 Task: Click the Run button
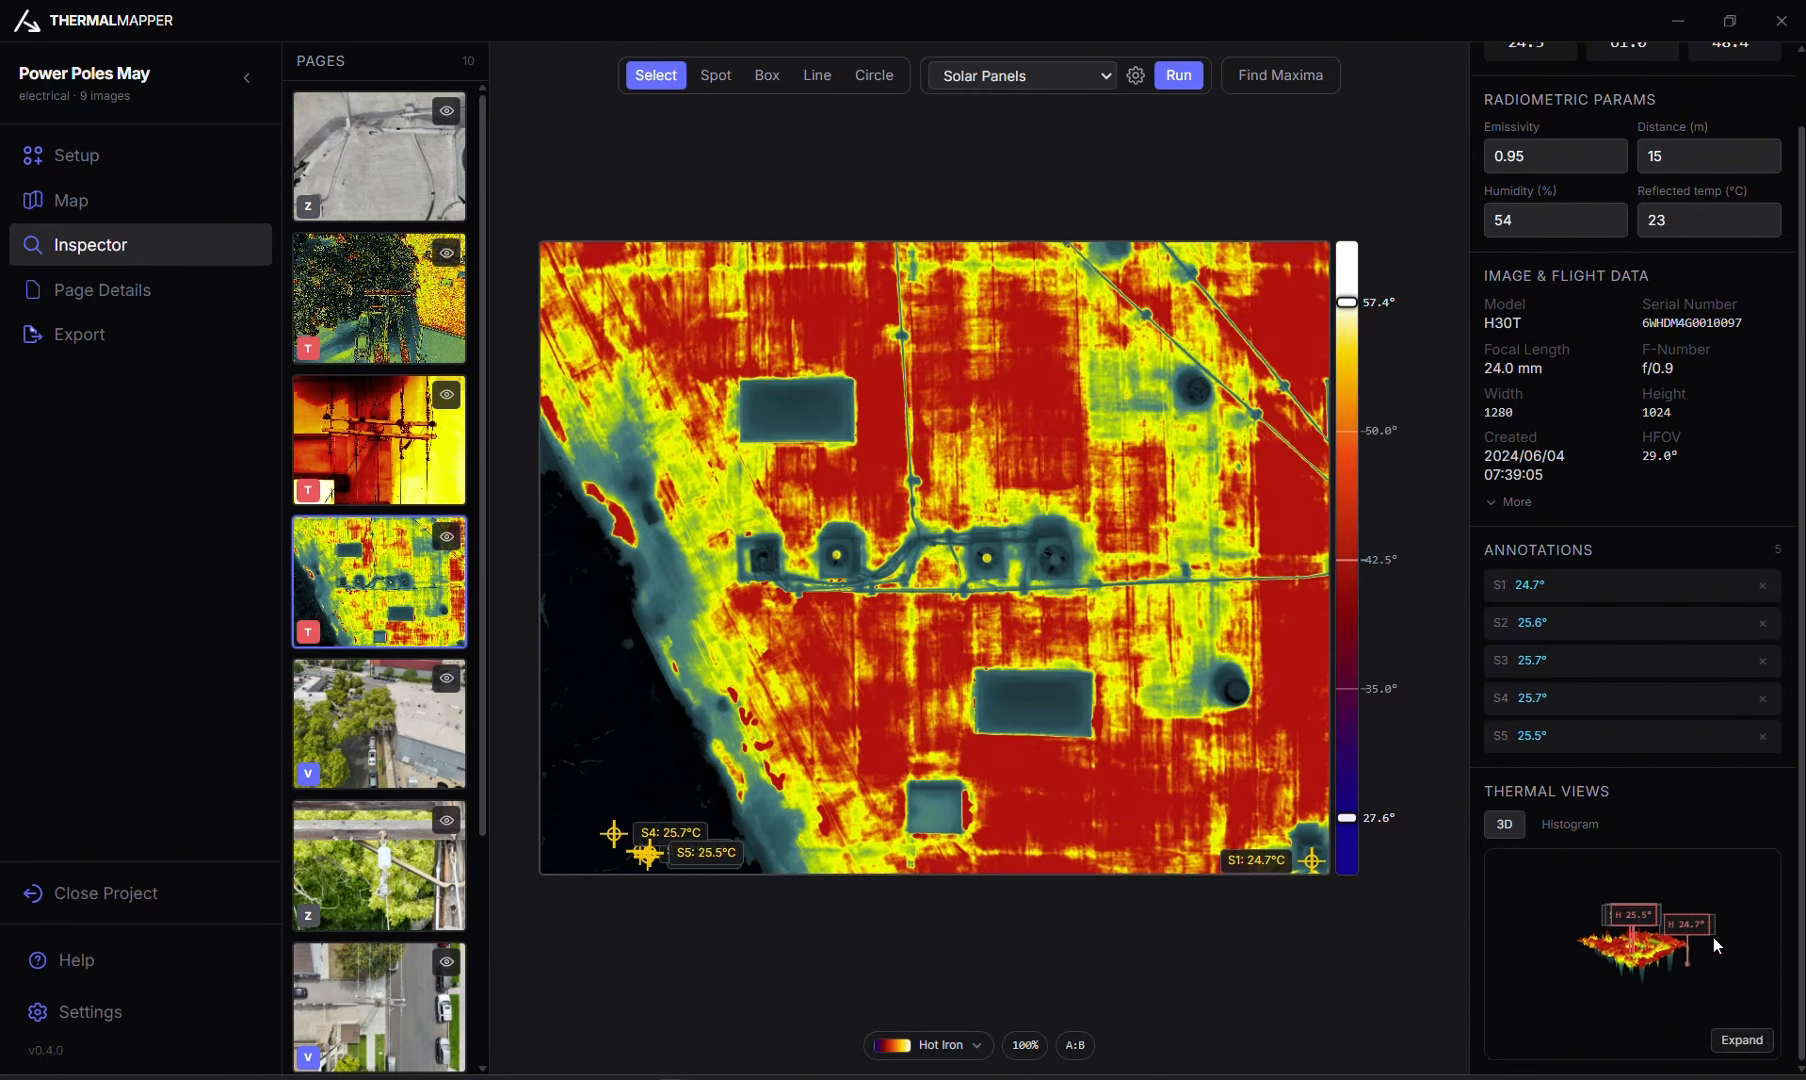click(1179, 75)
